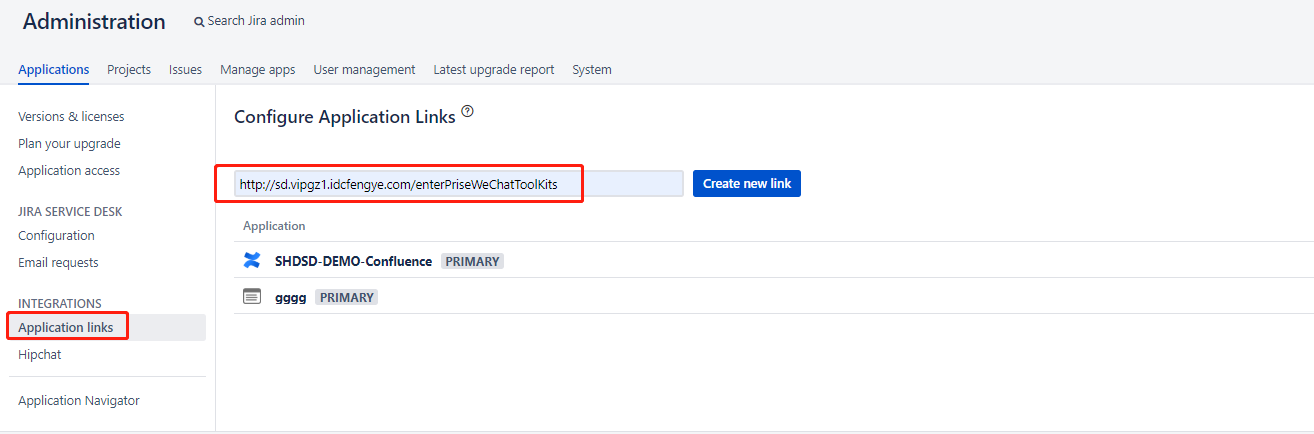
Task: Click the application URL input field
Action: pyautogui.click(x=458, y=184)
